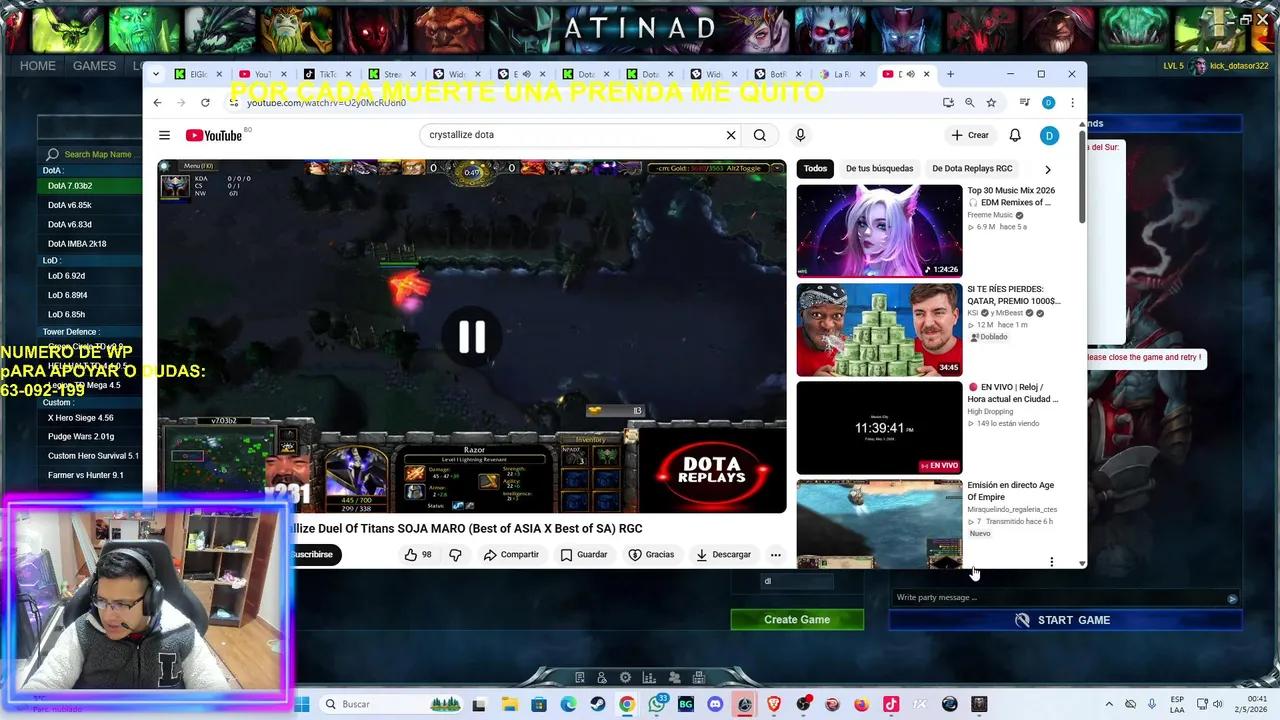
Task: Click the Search Map Name field
Action: pos(90,154)
